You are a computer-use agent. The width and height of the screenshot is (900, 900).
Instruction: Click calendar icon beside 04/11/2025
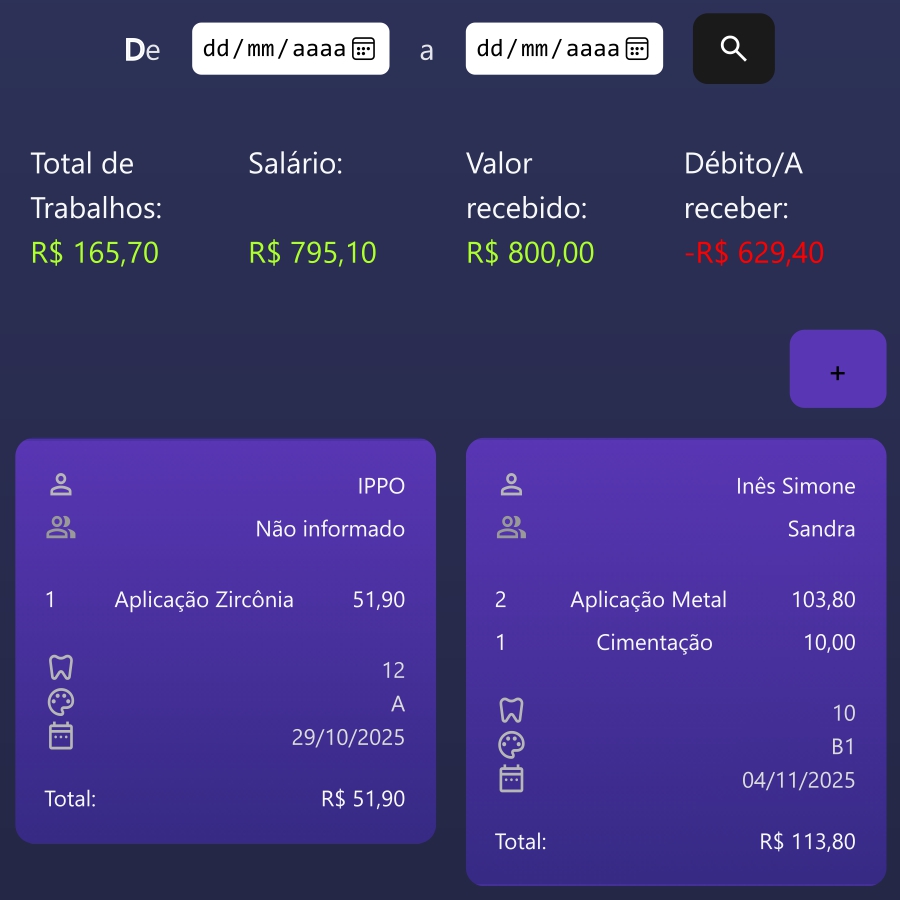tap(512, 779)
